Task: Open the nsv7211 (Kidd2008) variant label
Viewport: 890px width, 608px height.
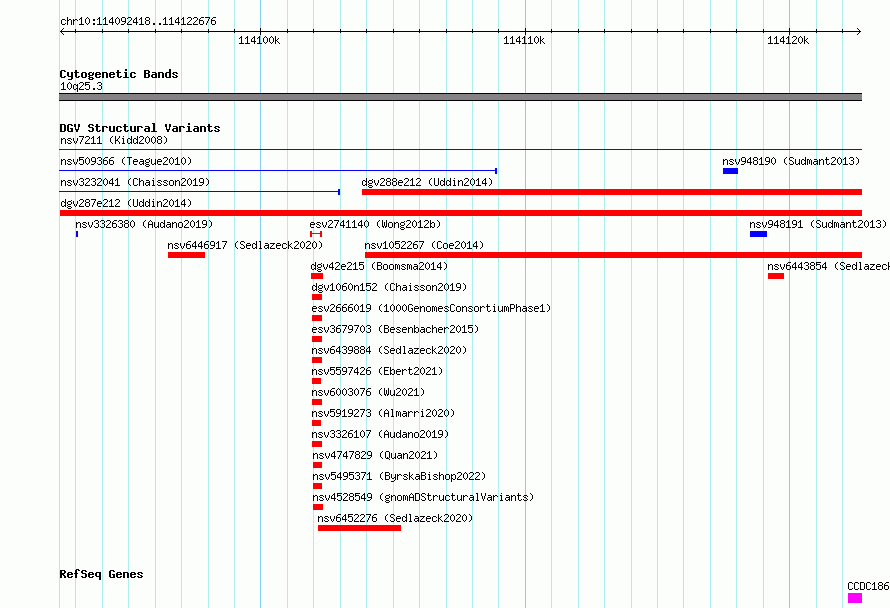Action: (114, 140)
